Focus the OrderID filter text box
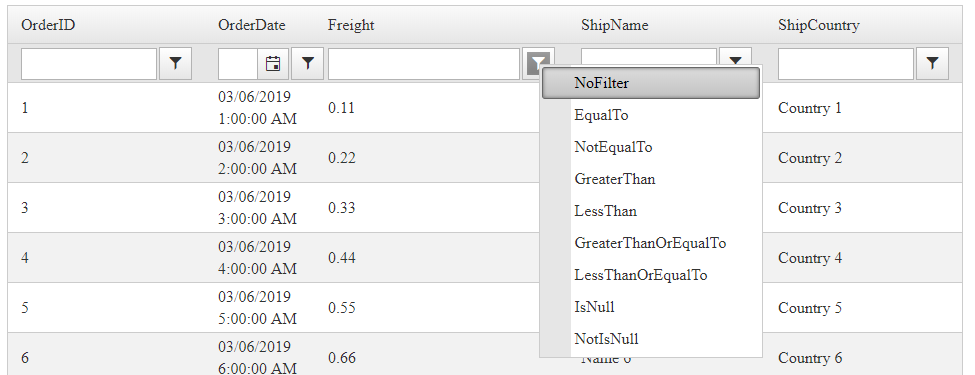Viewport: 975px width, 375px height. click(89, 63)
